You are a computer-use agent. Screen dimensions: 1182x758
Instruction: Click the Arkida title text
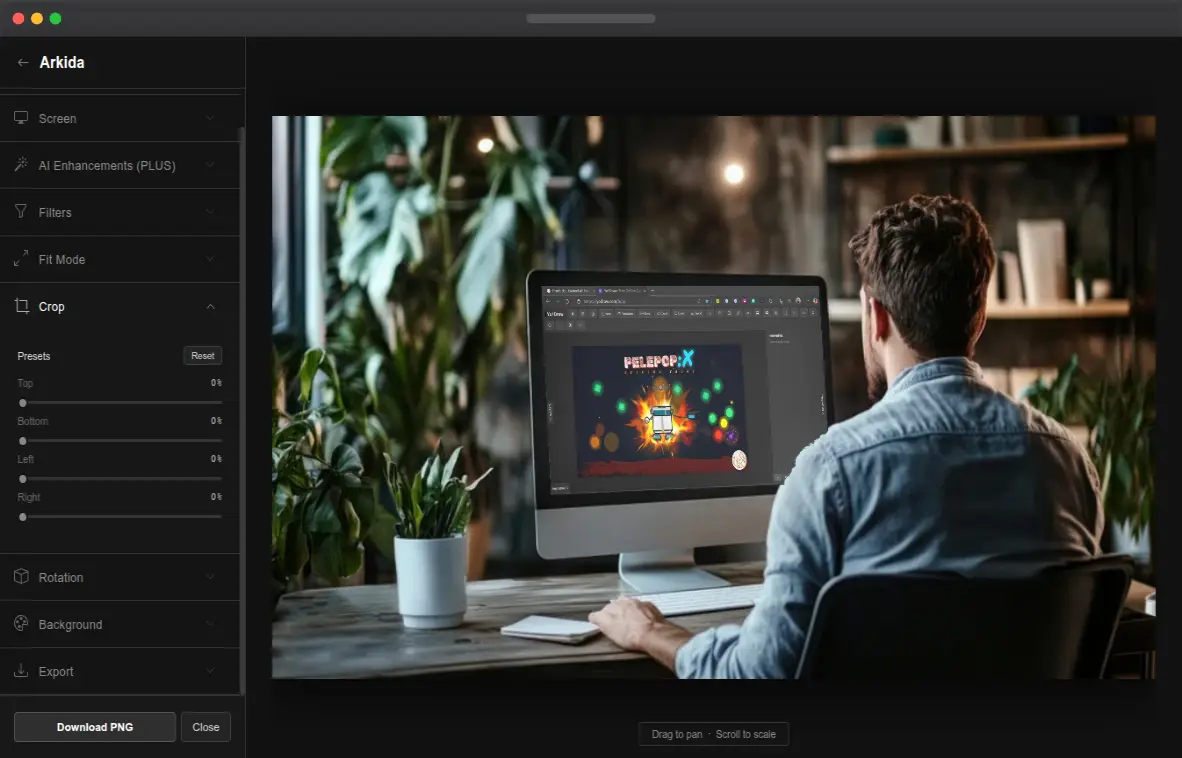[x=62, y=63]
